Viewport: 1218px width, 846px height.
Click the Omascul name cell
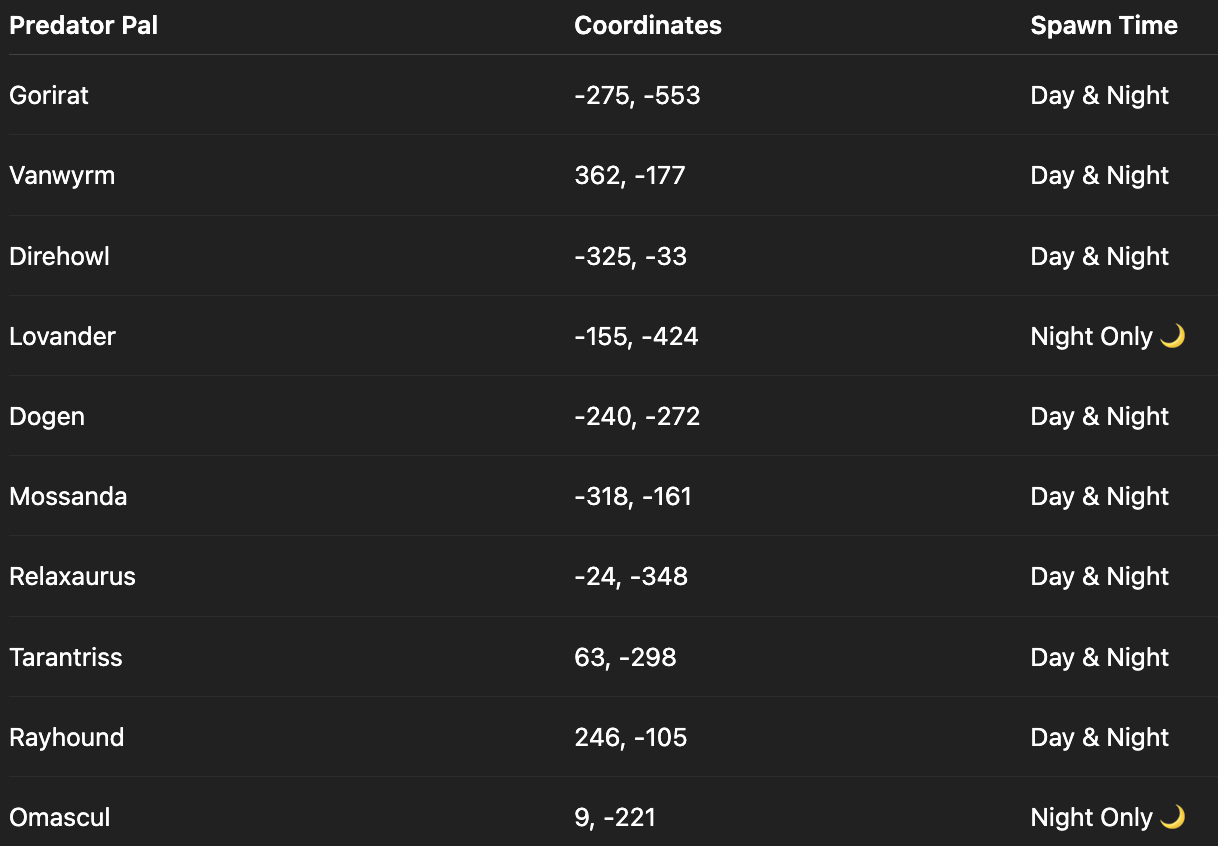coord(60,817)
